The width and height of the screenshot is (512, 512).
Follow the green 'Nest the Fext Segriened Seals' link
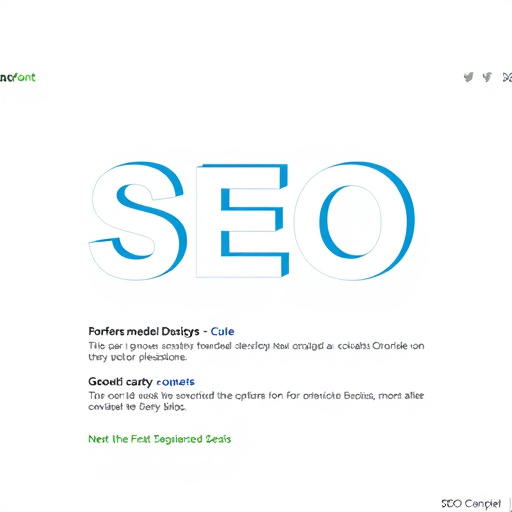point(159,439)
